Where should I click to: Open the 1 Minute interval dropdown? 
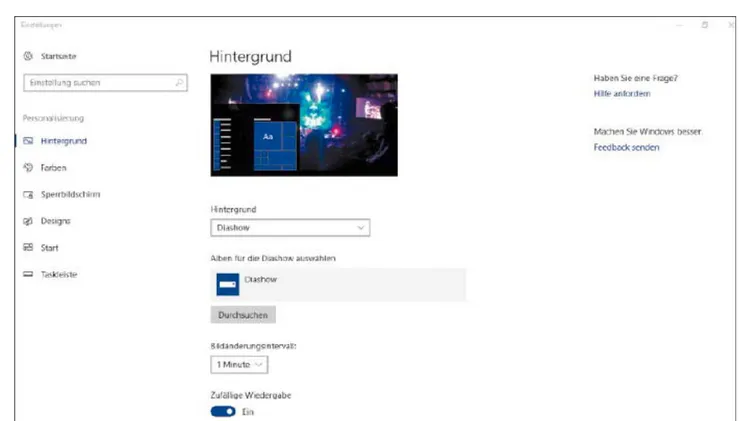pyautogui.click(x=239, y=365)
